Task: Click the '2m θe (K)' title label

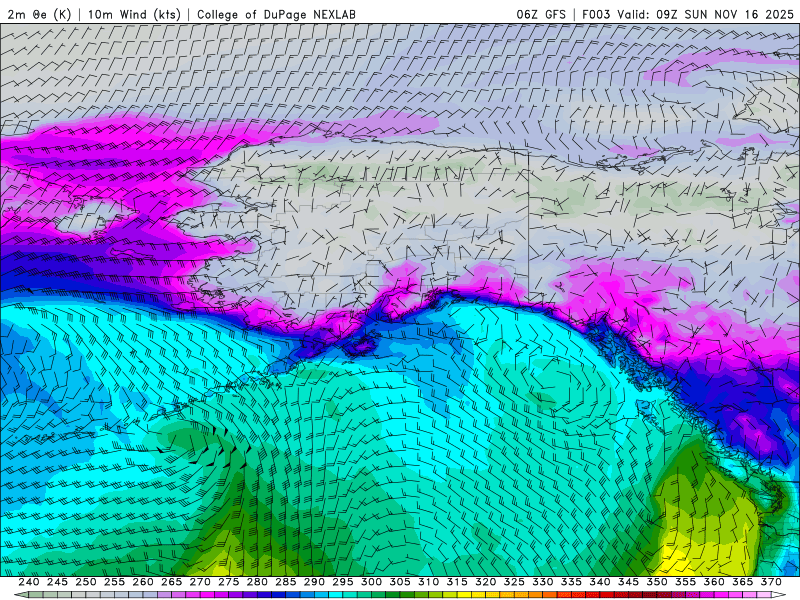Action: (x=40, y=15)
